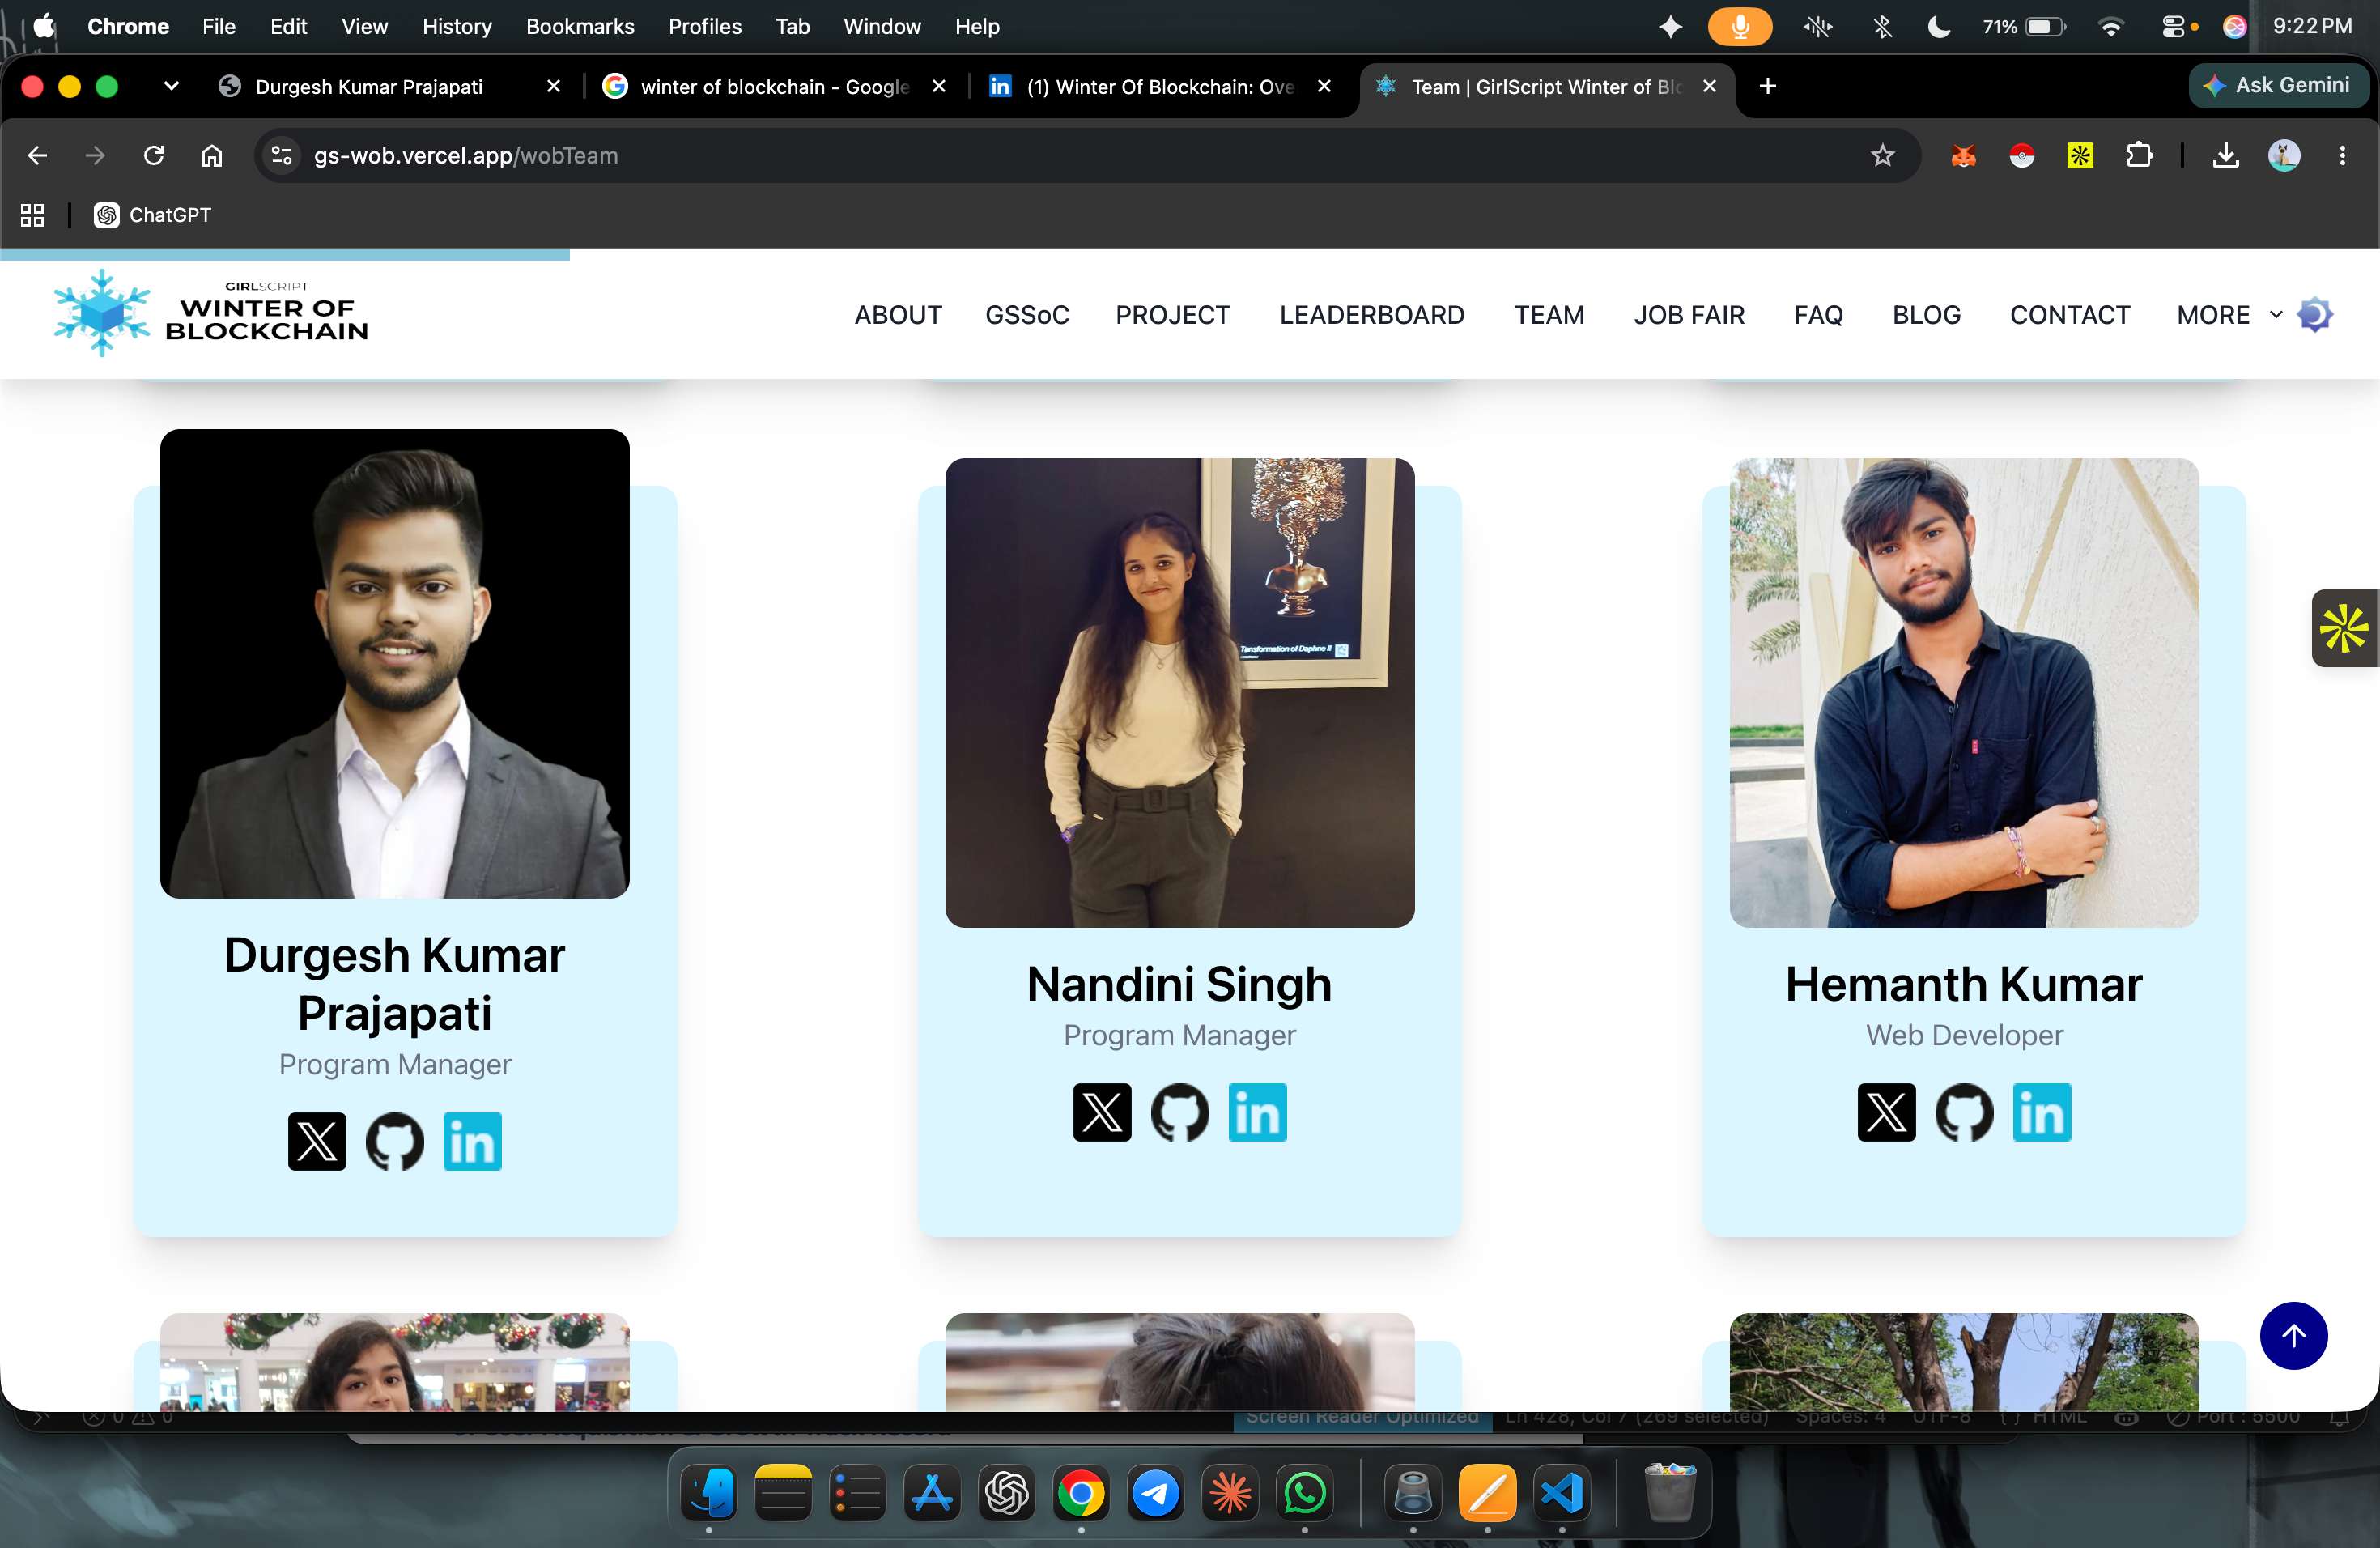Viewport: 2380px width, 1548px height.
Task: View site information icon in address bar
Action: (282, 156)
